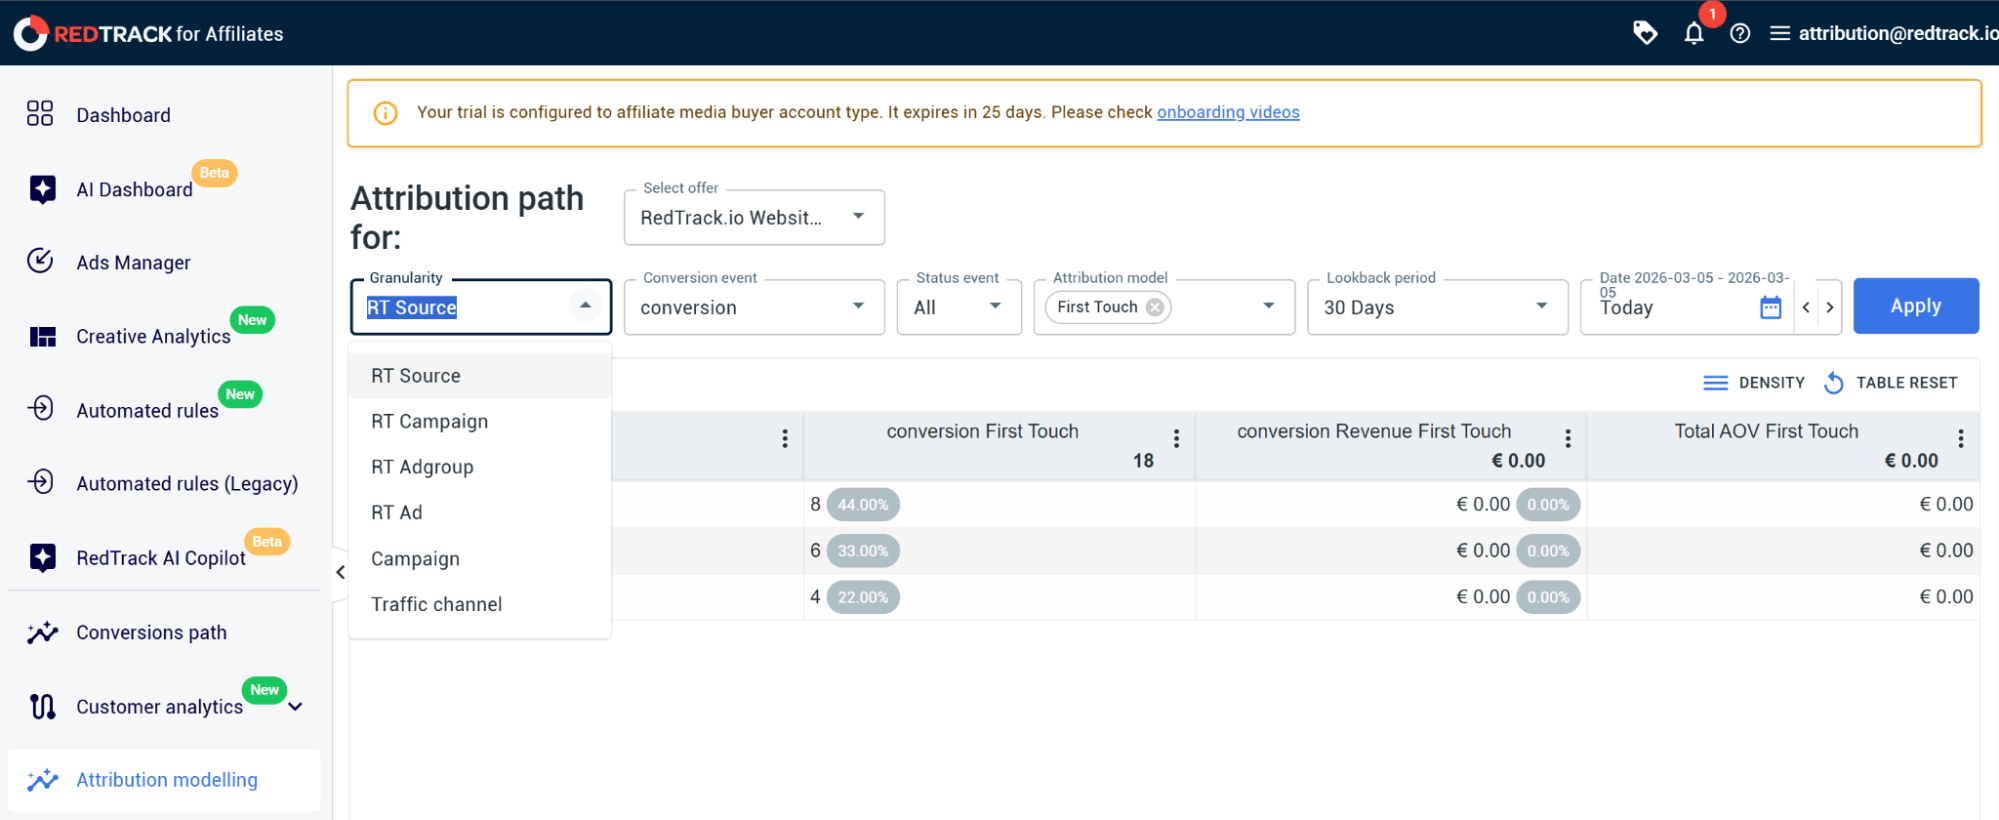Go to previous date range arrow
The width and height of the screenshot is (1999, 820).
[x=1805, y=307]
